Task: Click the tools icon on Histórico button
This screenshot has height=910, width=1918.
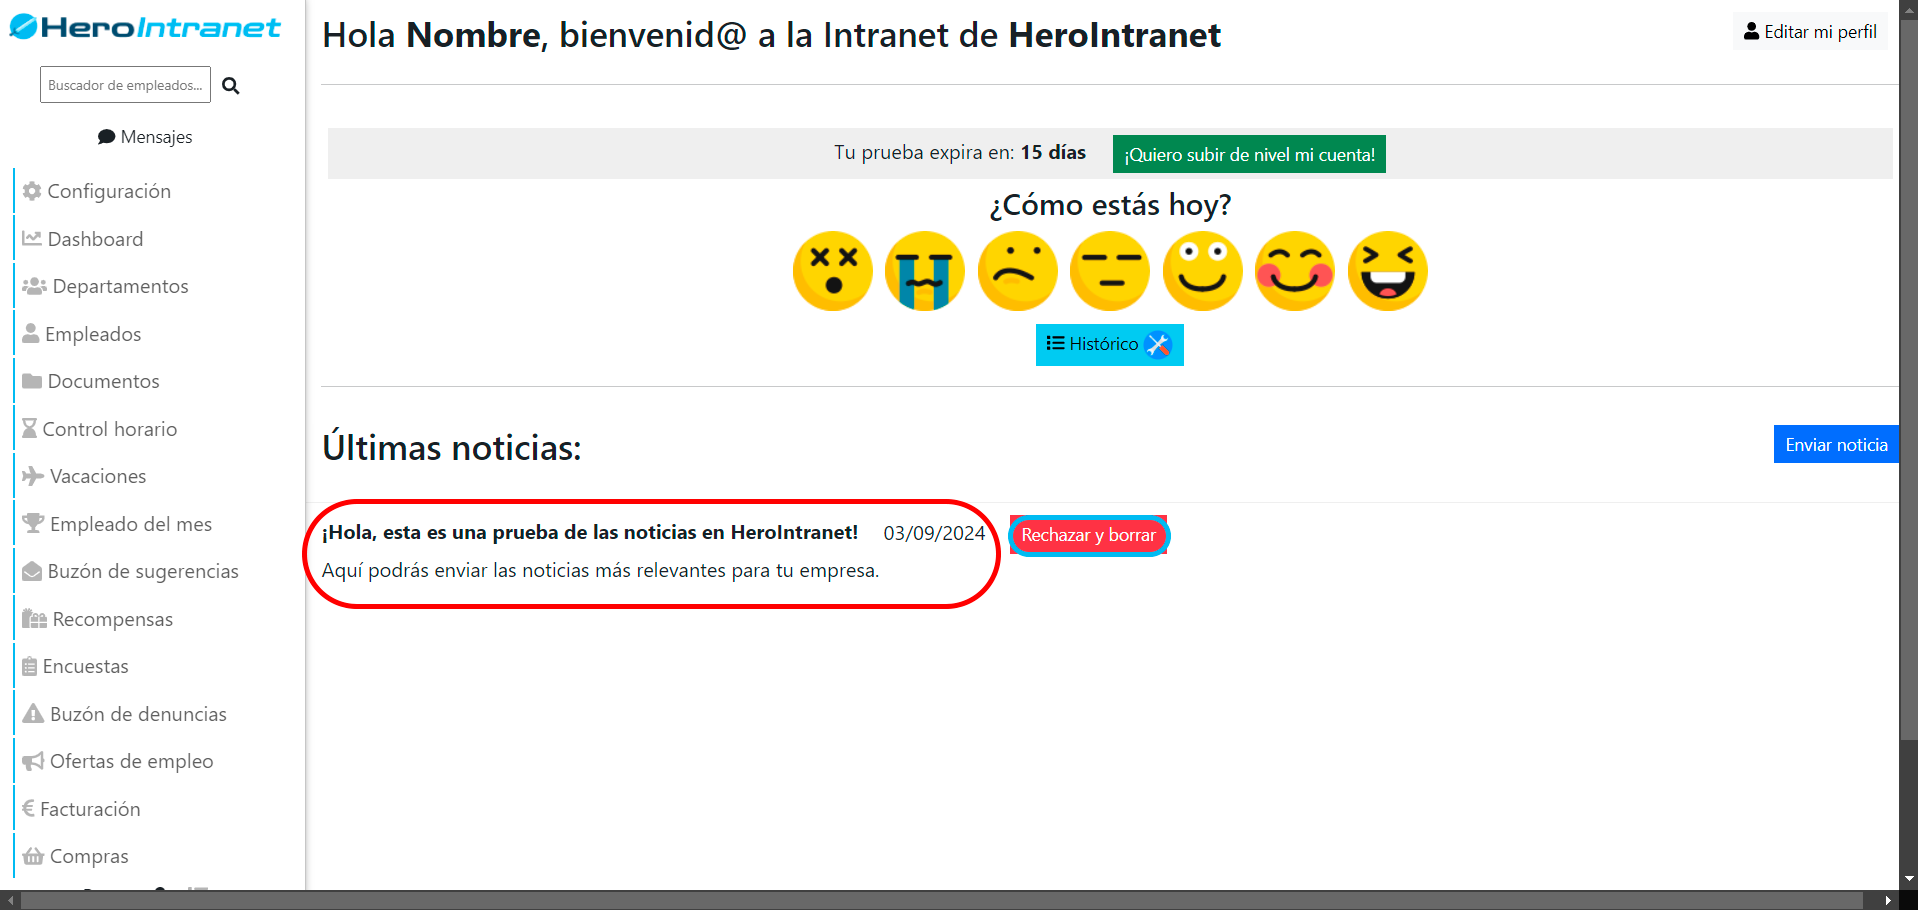Action: pos(1158,345)
